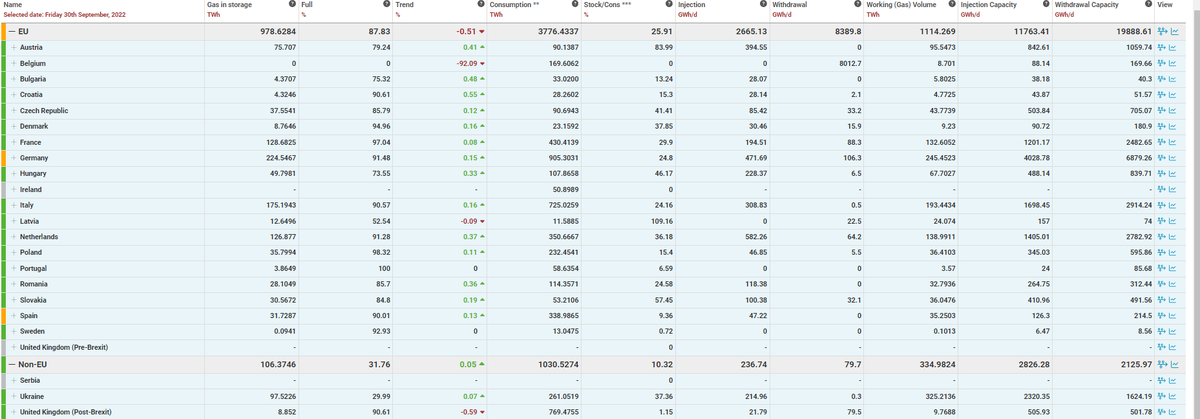
Task: Expand the Serbia row
Action: pyautogui.click(x=14, y=380)
